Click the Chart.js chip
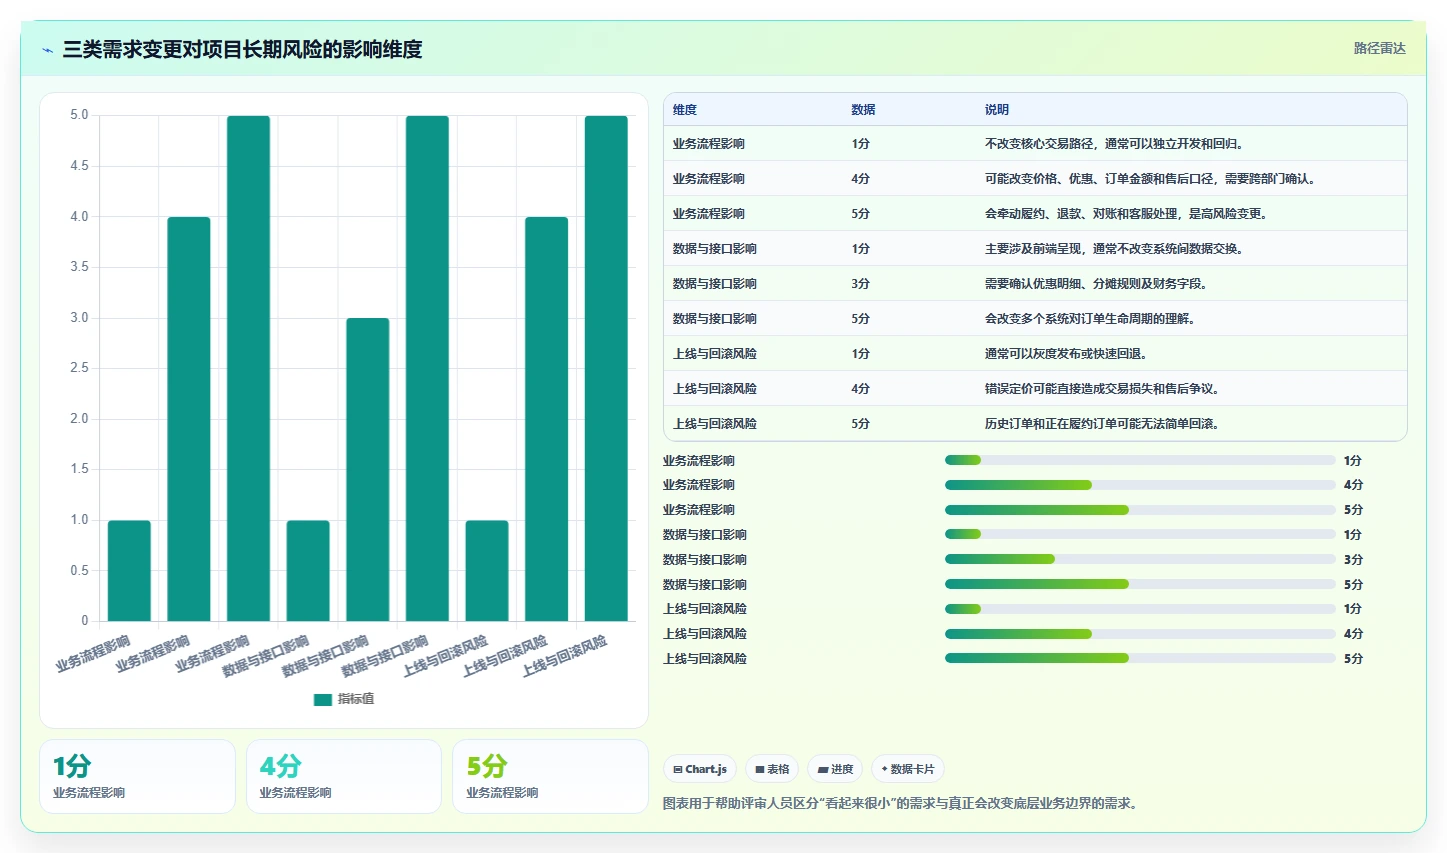1447x853 pixels. pos(700,769)
